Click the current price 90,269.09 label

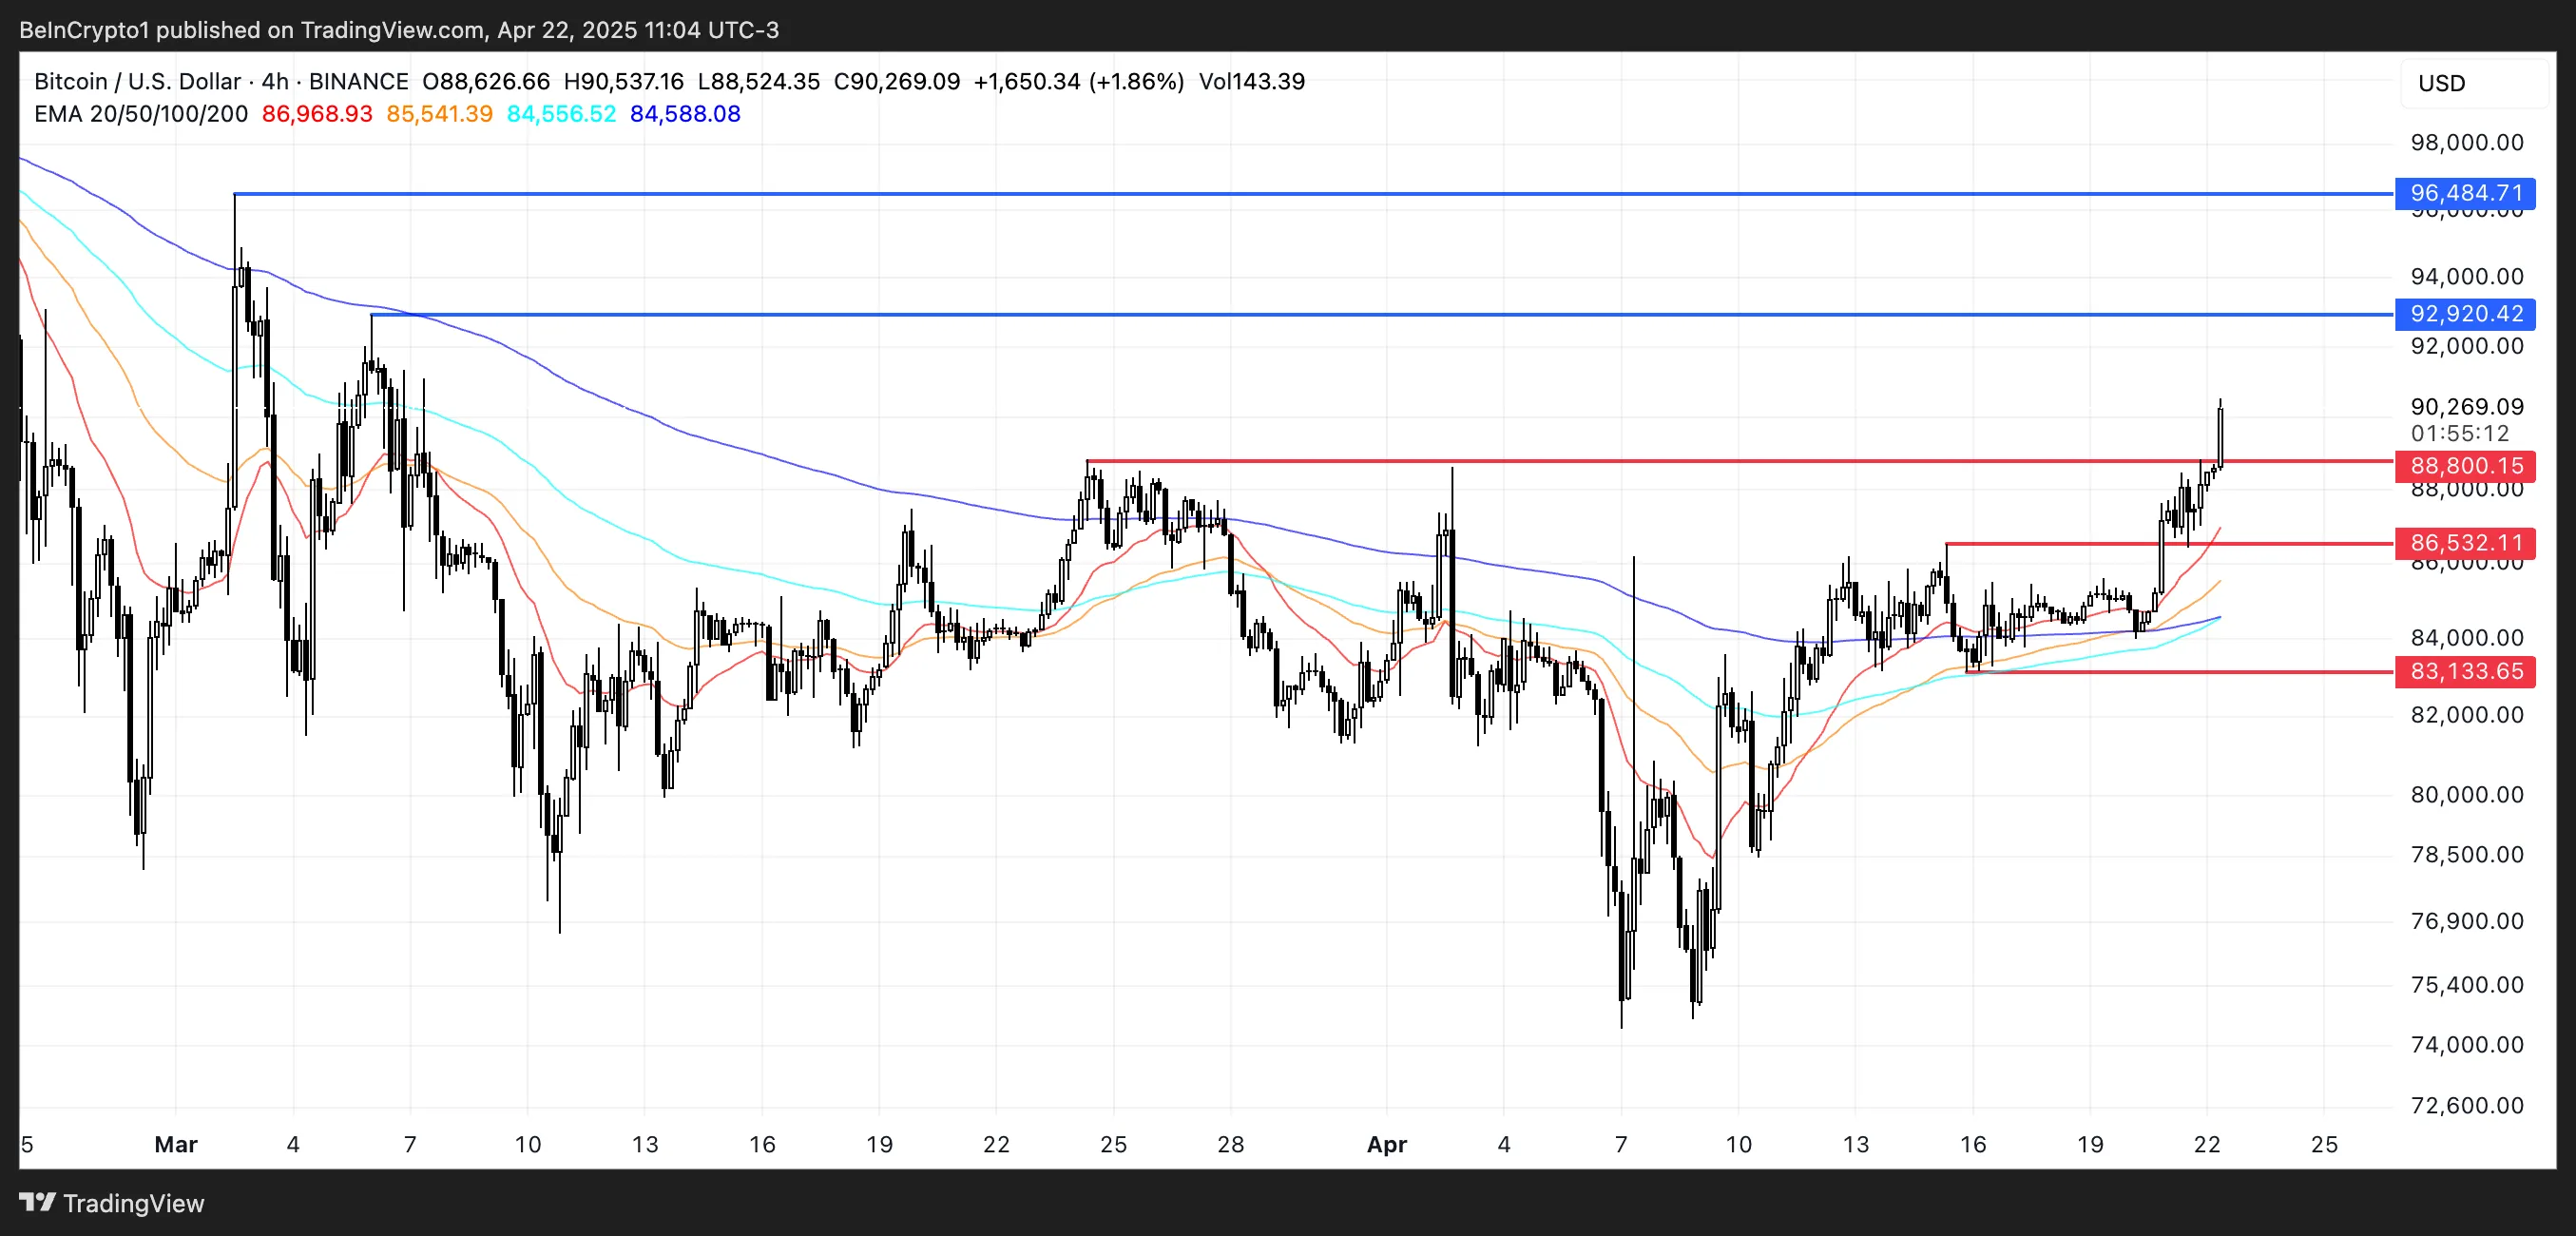pyautogui.click(x=2466, y=407)
